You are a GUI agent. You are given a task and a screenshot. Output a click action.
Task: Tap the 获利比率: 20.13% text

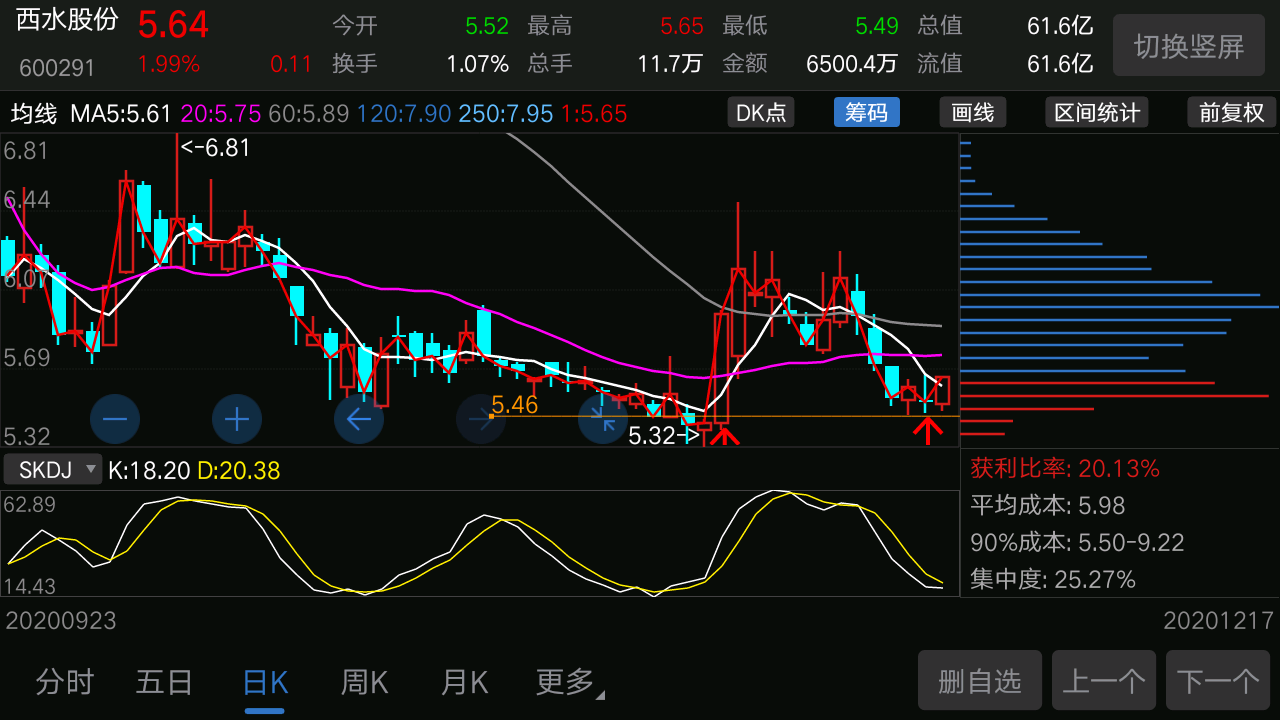point(1065,468)
